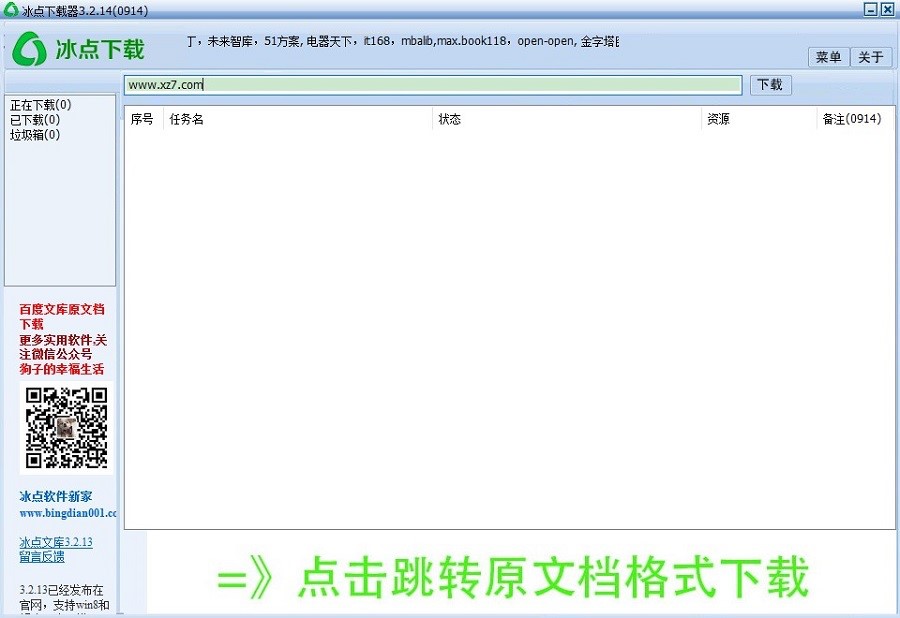This screenshot has width=900, height=618.
Task: Open the www.bingdian001 website link
Action: coord(68,513)
